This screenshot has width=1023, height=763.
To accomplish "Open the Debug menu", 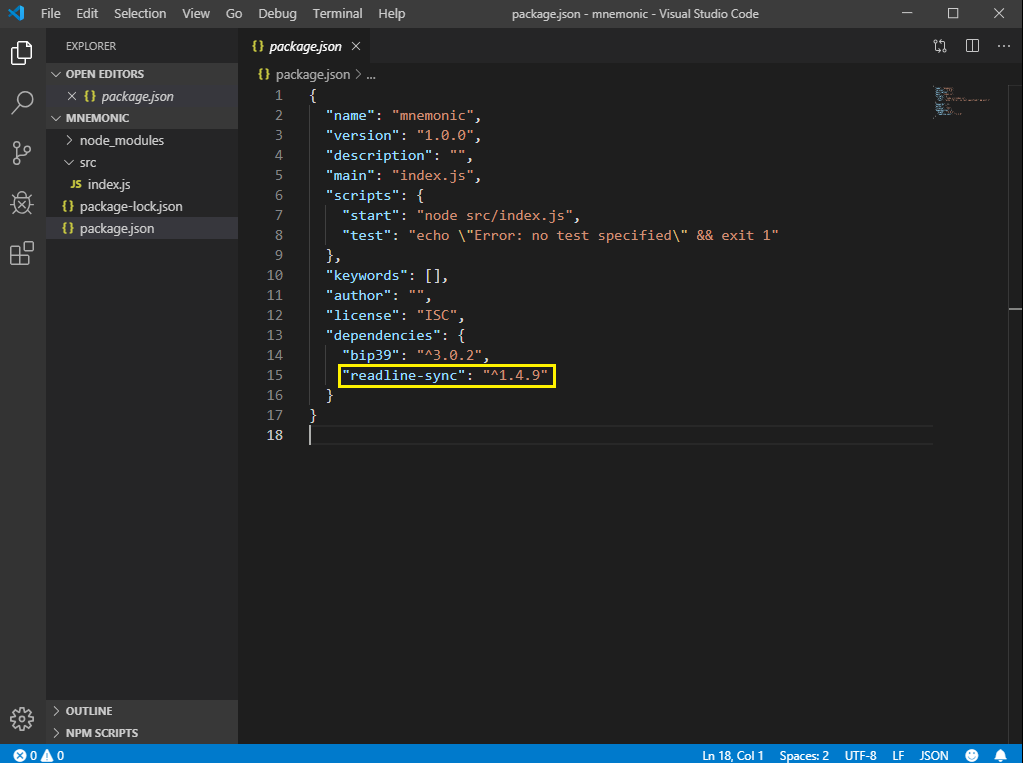I will coord(277,13).
